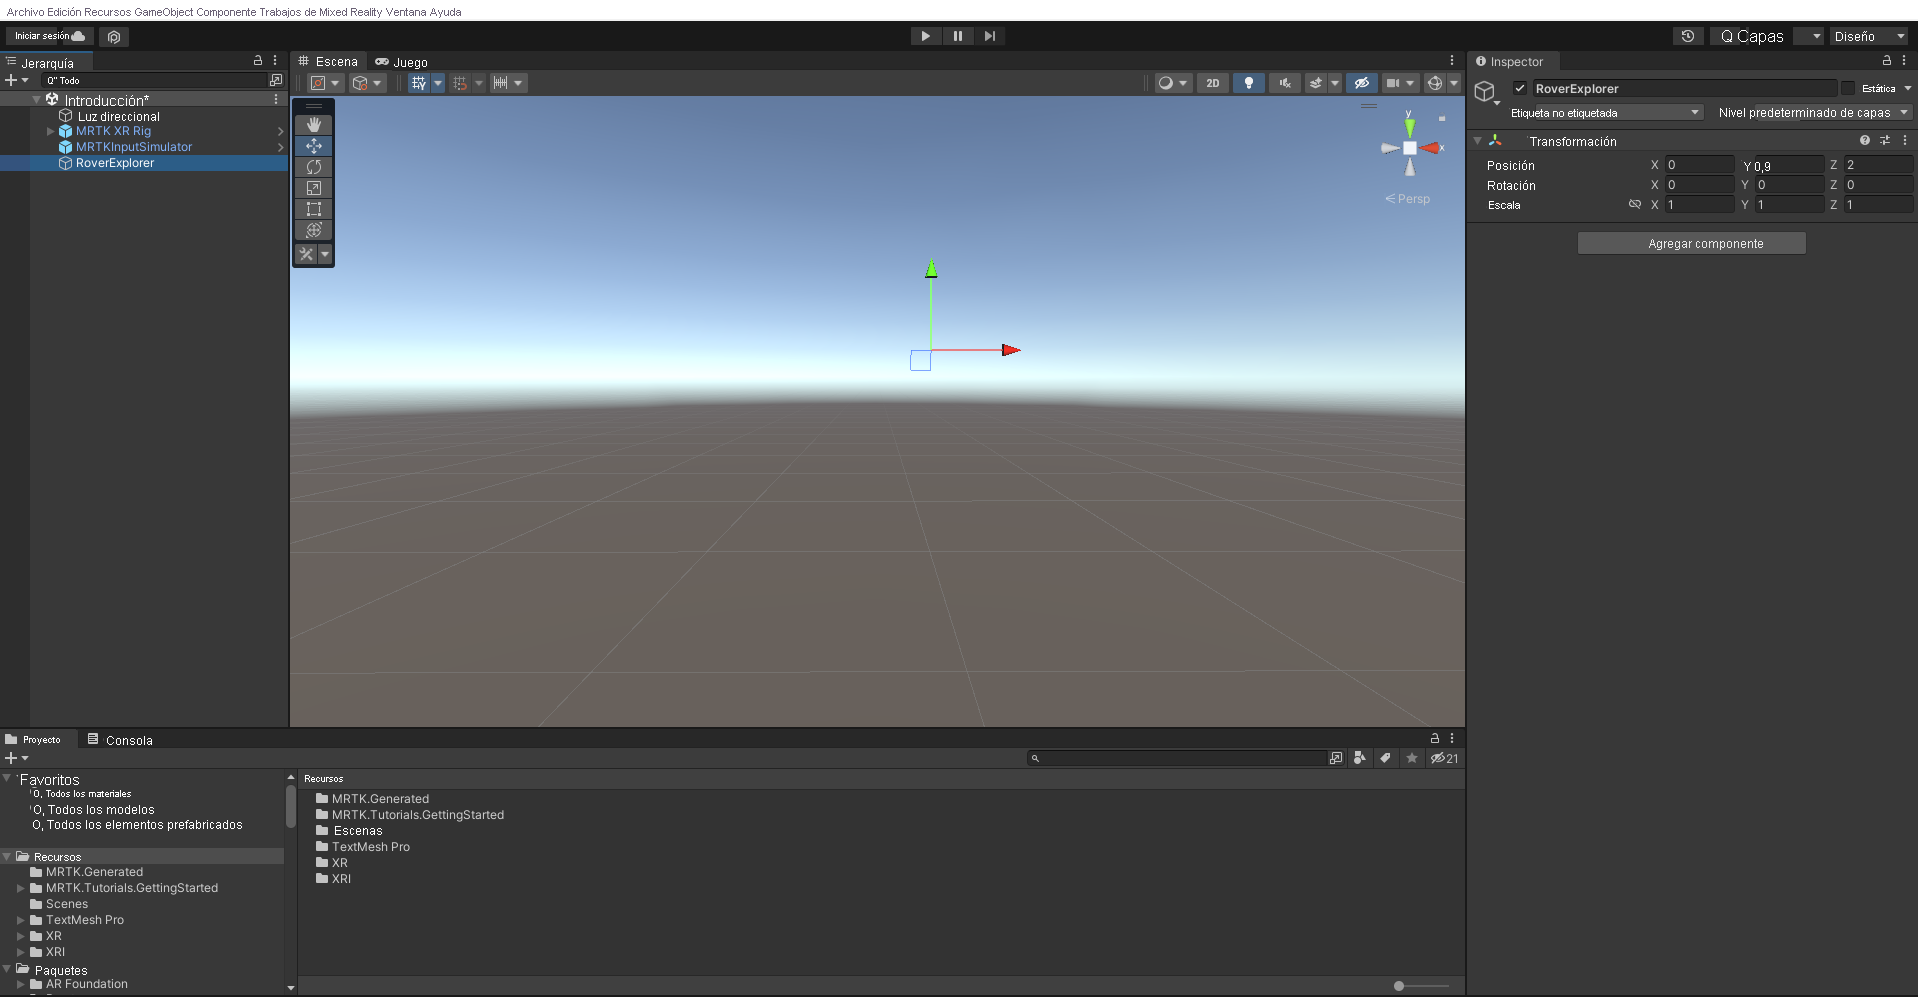Lock the Hierarchy panel

(x=258, y=61)
